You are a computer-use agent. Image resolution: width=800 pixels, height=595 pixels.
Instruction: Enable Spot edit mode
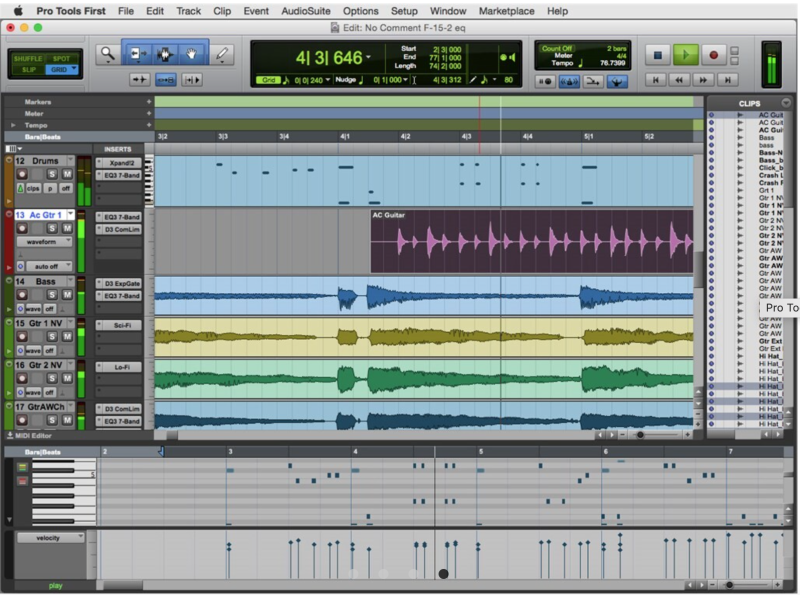click(x=61, y=59)
